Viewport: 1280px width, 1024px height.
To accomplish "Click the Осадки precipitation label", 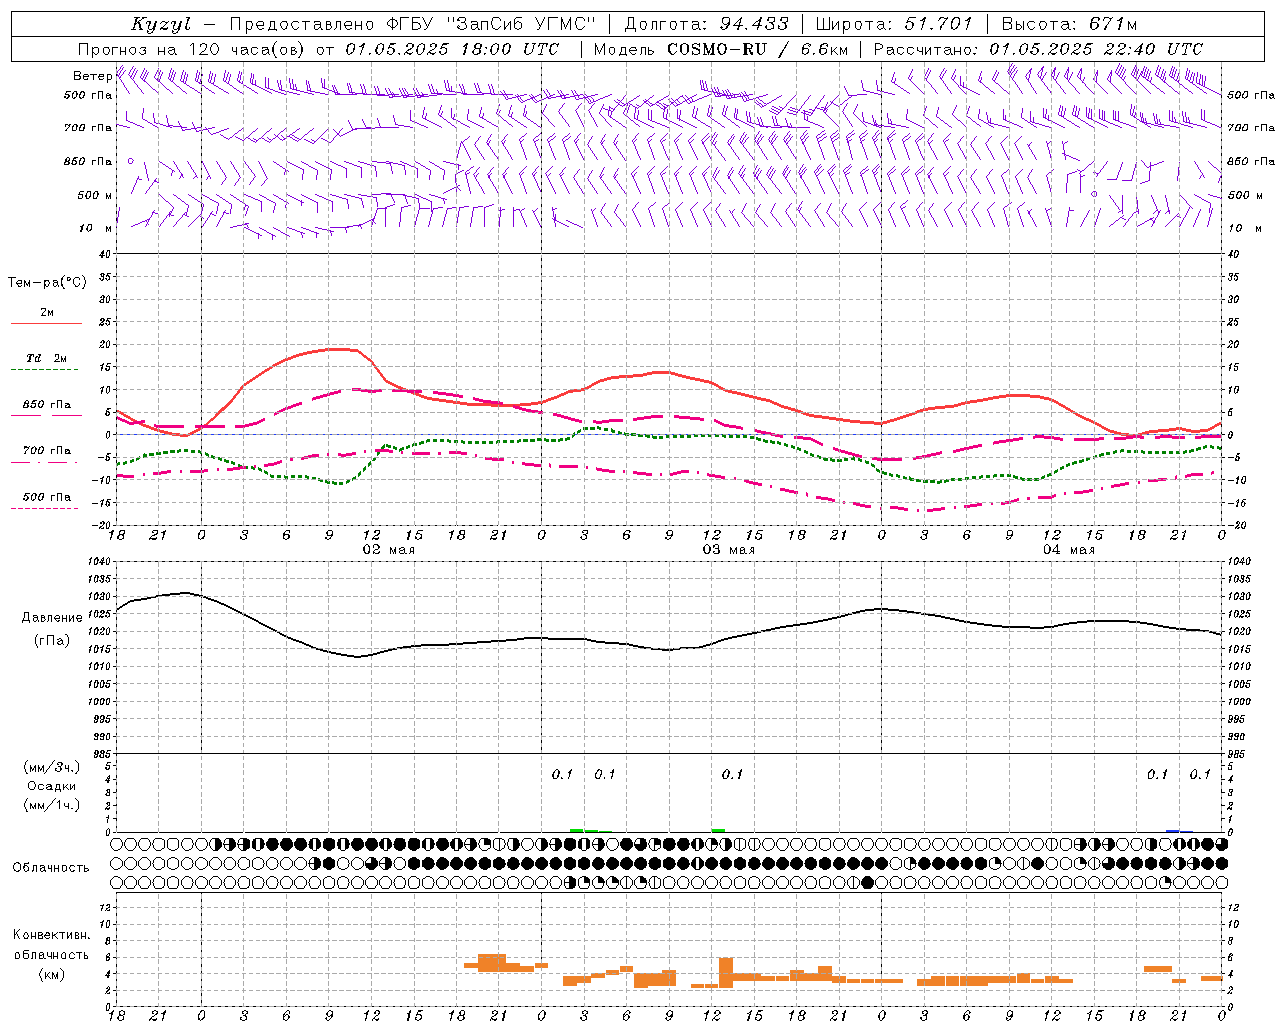I will click(51, 786).
